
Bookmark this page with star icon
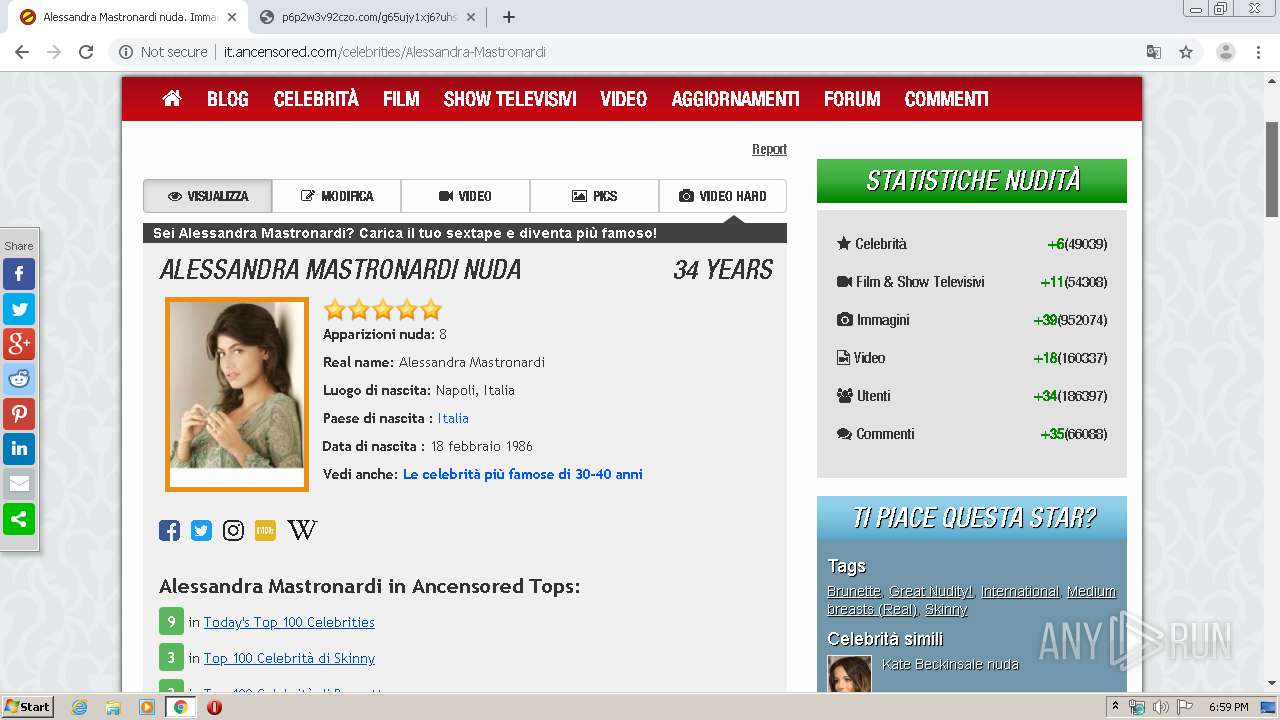(x=1186, y=52)
